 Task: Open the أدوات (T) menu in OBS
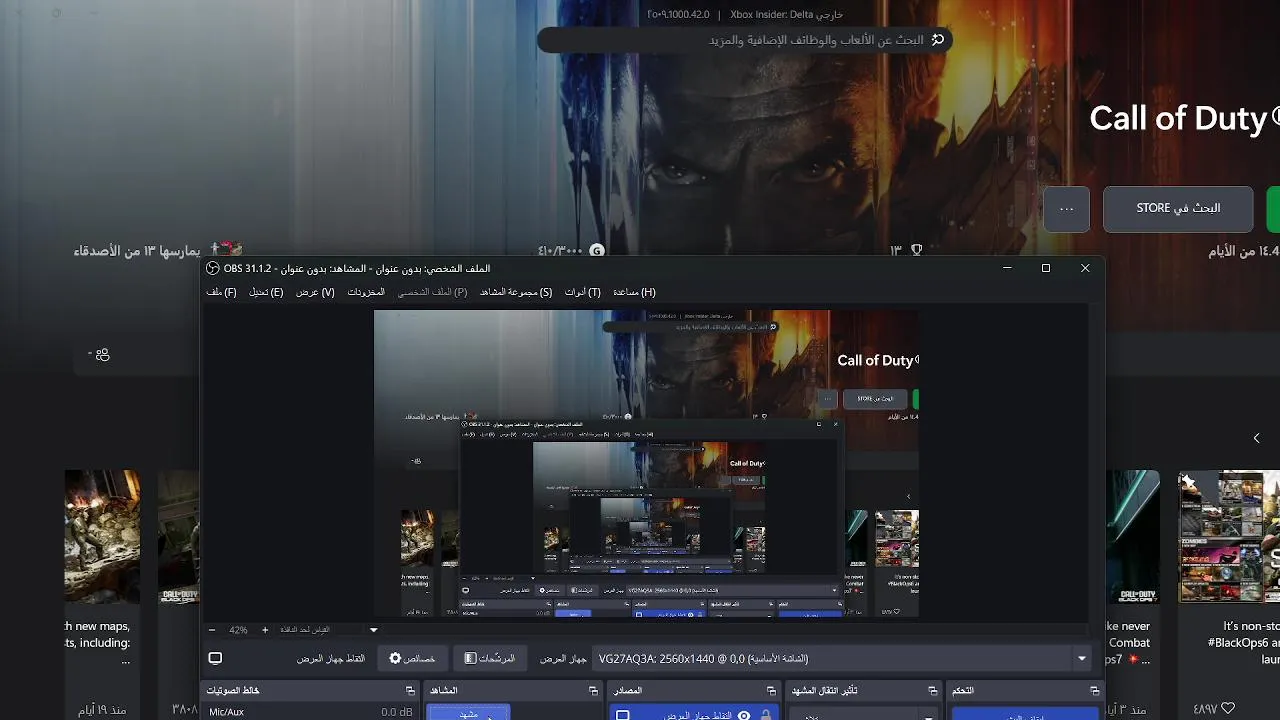(x=583, y=292)
